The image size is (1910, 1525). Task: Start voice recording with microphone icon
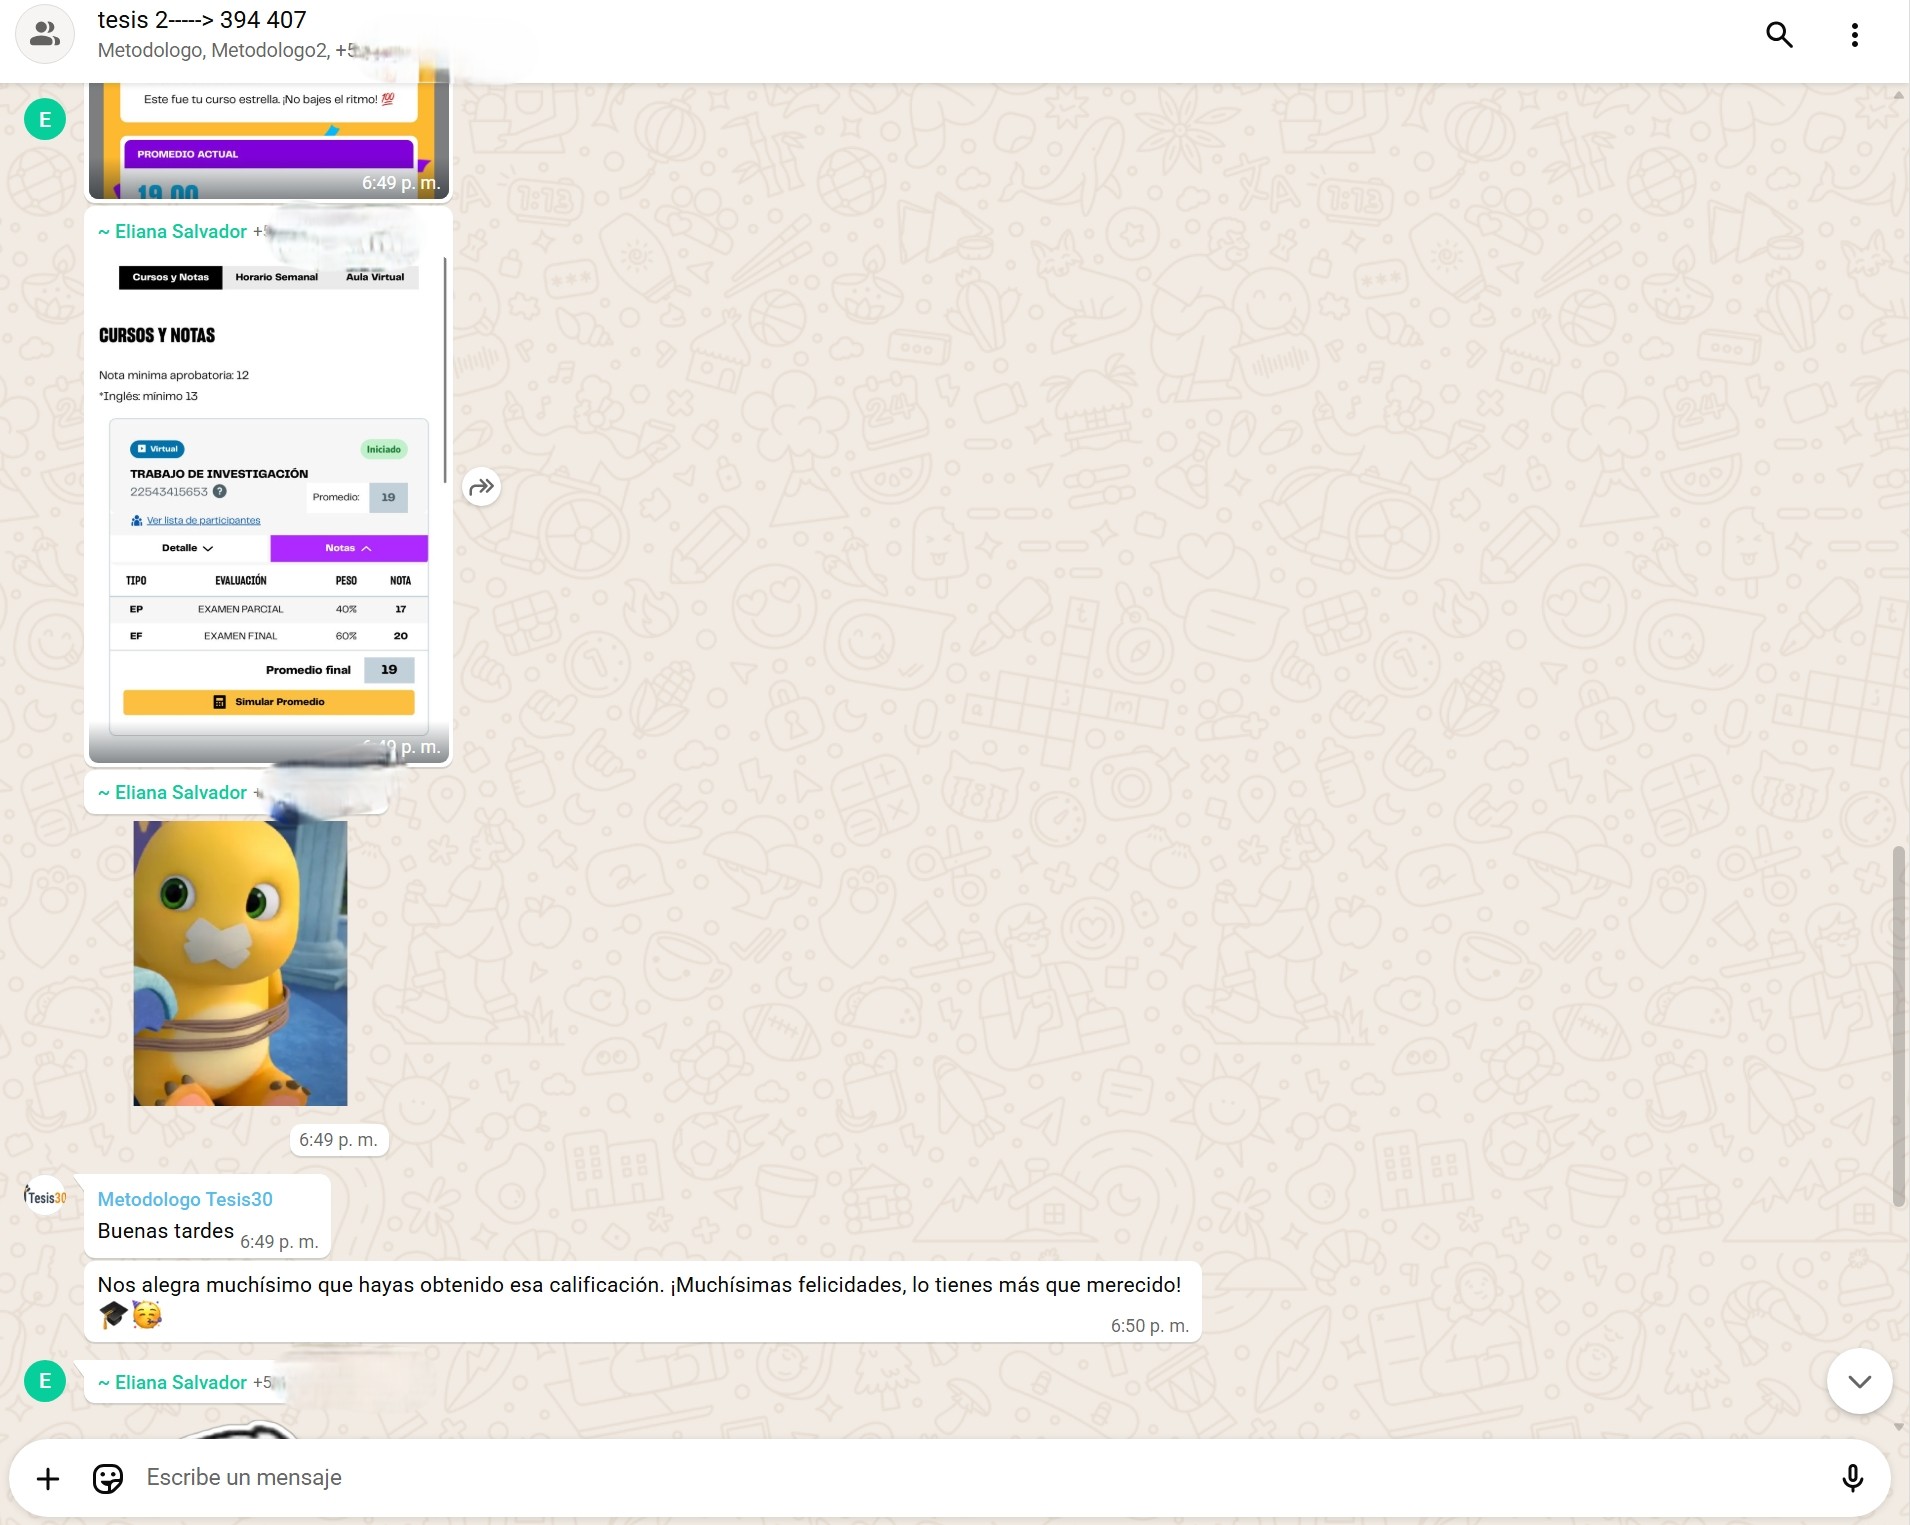[x=1852, y=1478]
